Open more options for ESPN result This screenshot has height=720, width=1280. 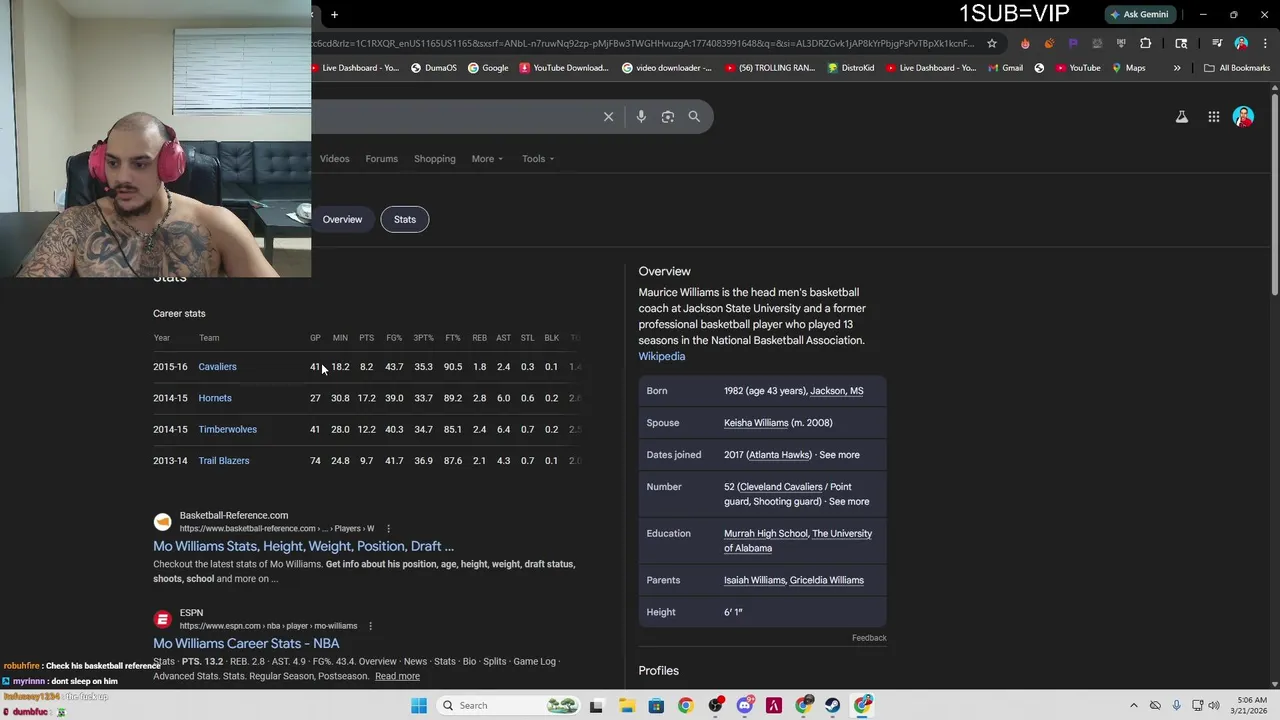click(370, 626)
